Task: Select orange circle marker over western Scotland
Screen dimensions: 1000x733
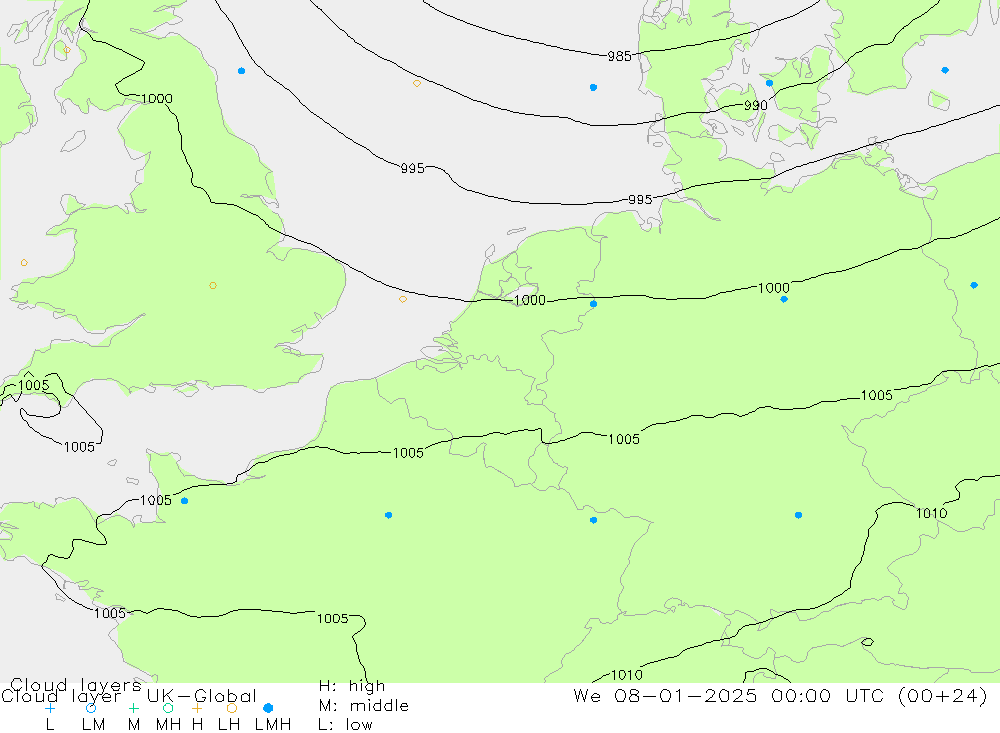Action: (x=67, y=50)
